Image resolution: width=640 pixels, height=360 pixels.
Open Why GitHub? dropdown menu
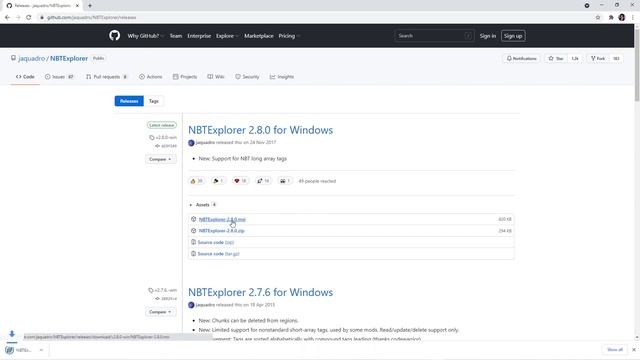click(145, 36)
